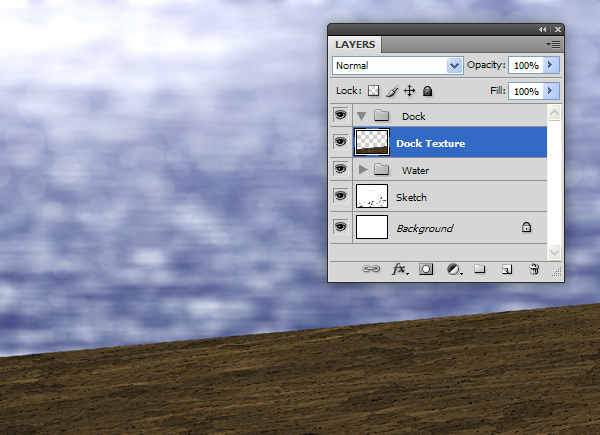
Task: Close the Layers panel
Action: click(558, 29)
